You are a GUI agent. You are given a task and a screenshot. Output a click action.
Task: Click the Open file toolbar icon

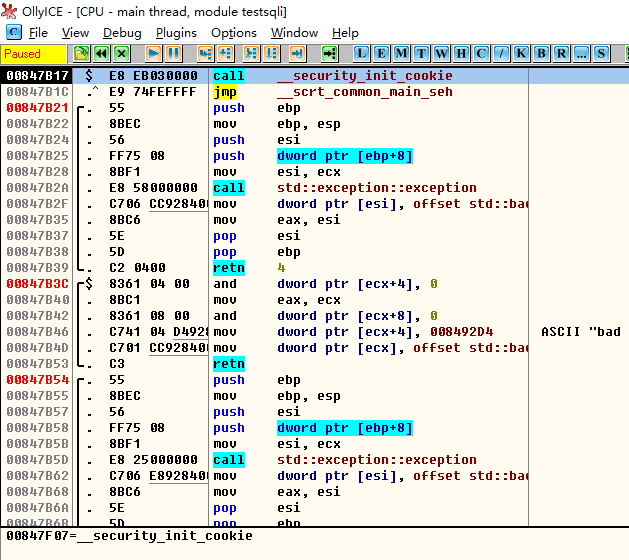coord(82,53)
